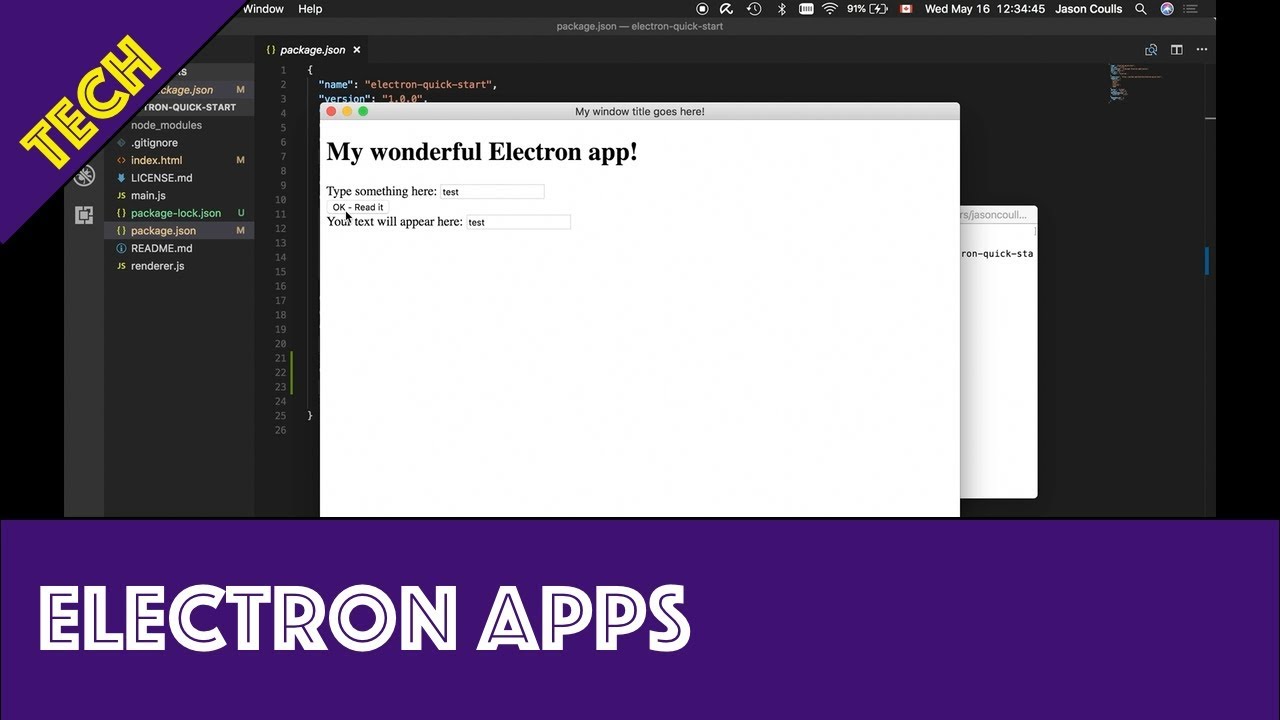
Task: Click line number 1 in the editor gutter
Action: pyautogui.click(x=283, y=70)
